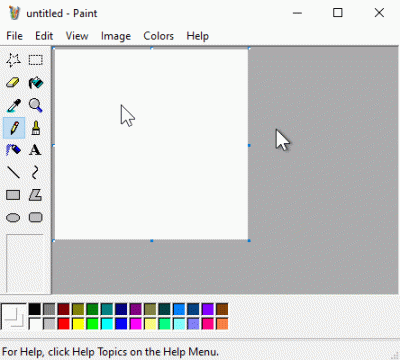
Task: Select the Free-Form Select tool
Action: [14, 60]
